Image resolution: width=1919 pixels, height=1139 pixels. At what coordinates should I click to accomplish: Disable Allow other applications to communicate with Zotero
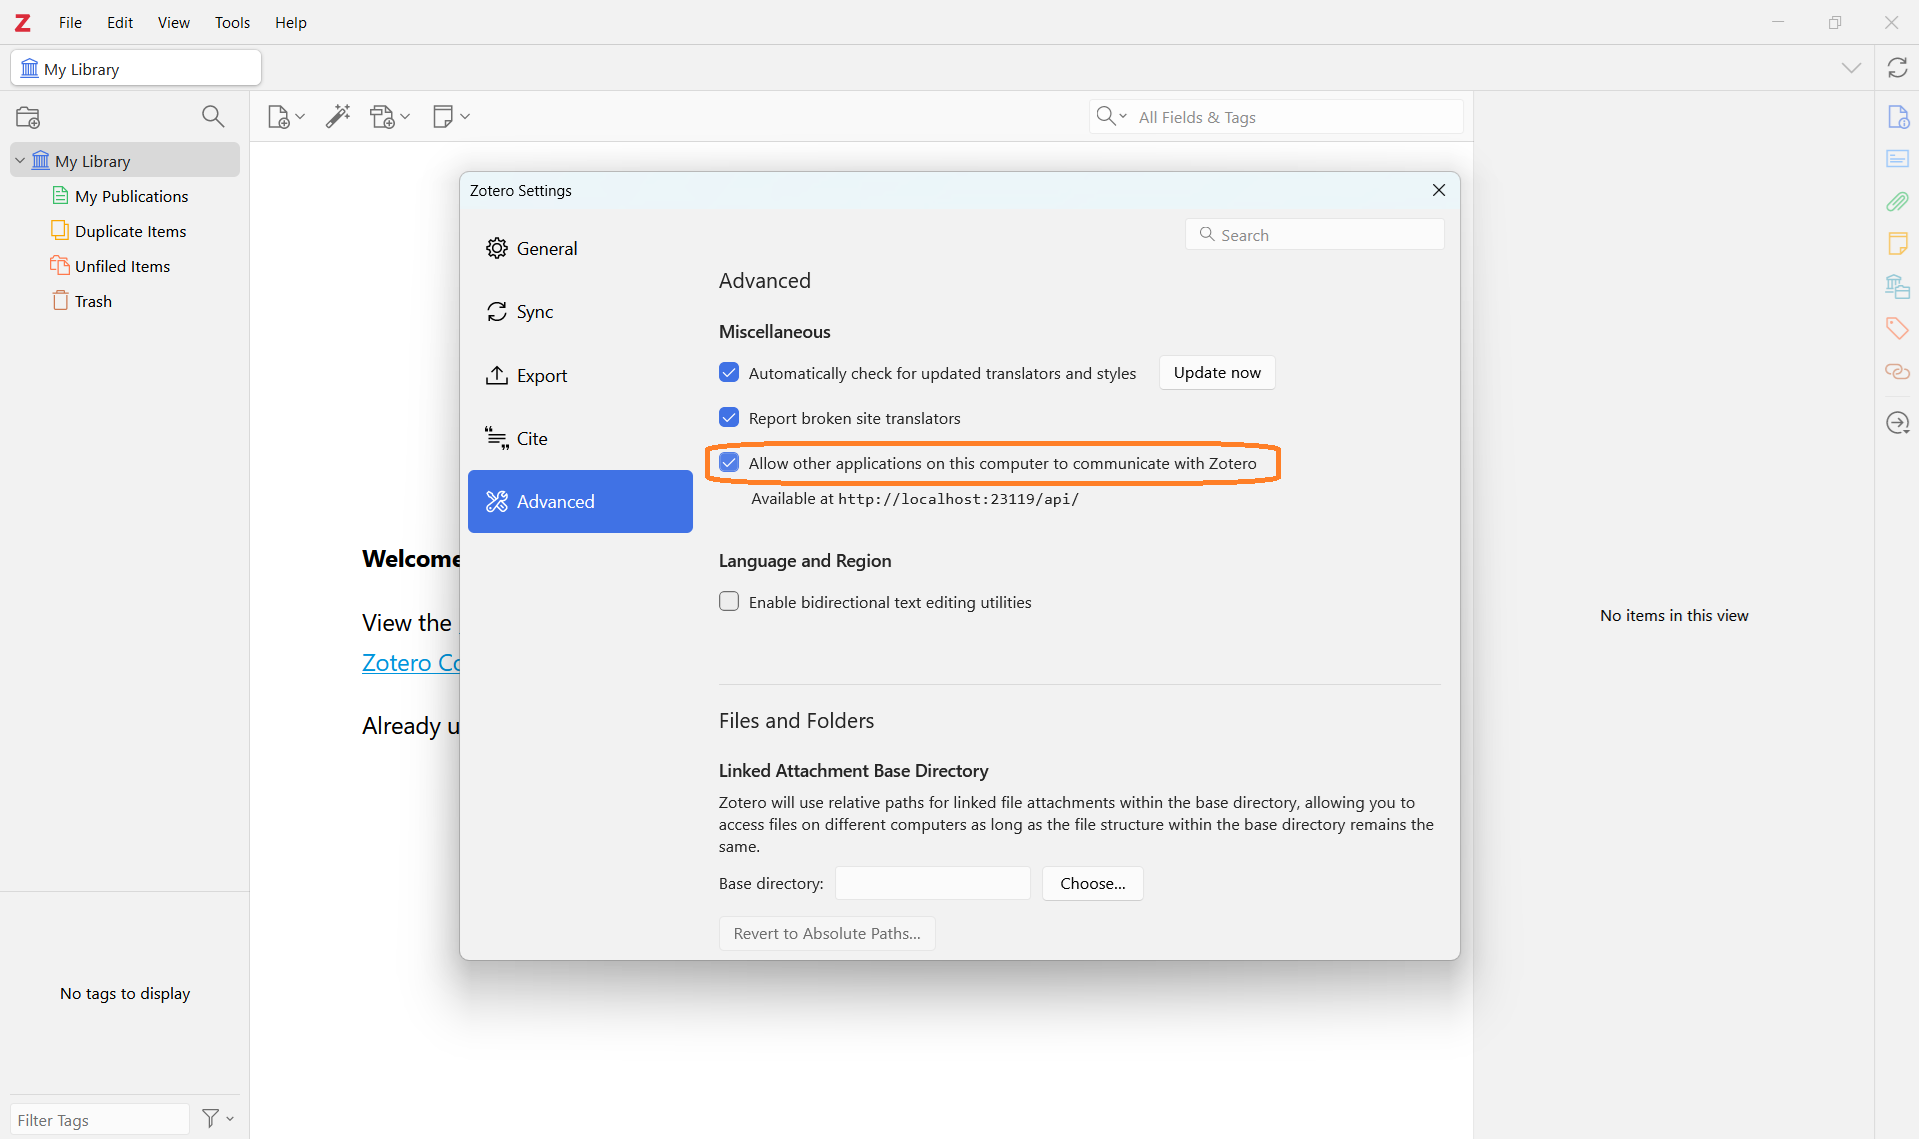coord(729,462)
